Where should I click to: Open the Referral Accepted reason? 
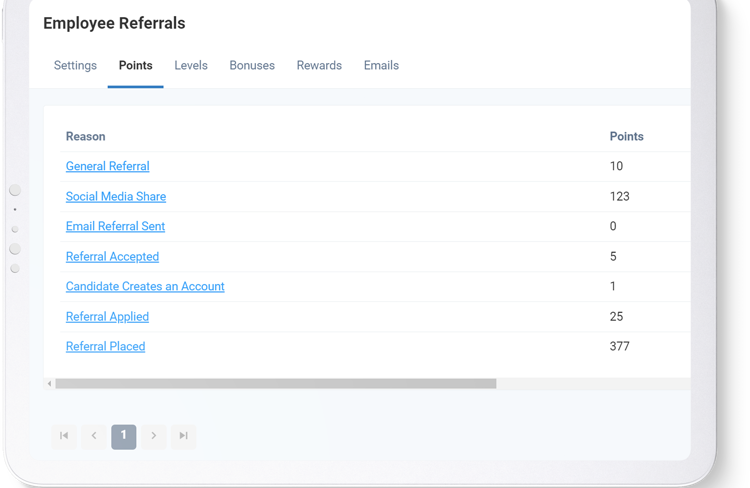pos(112,257)
